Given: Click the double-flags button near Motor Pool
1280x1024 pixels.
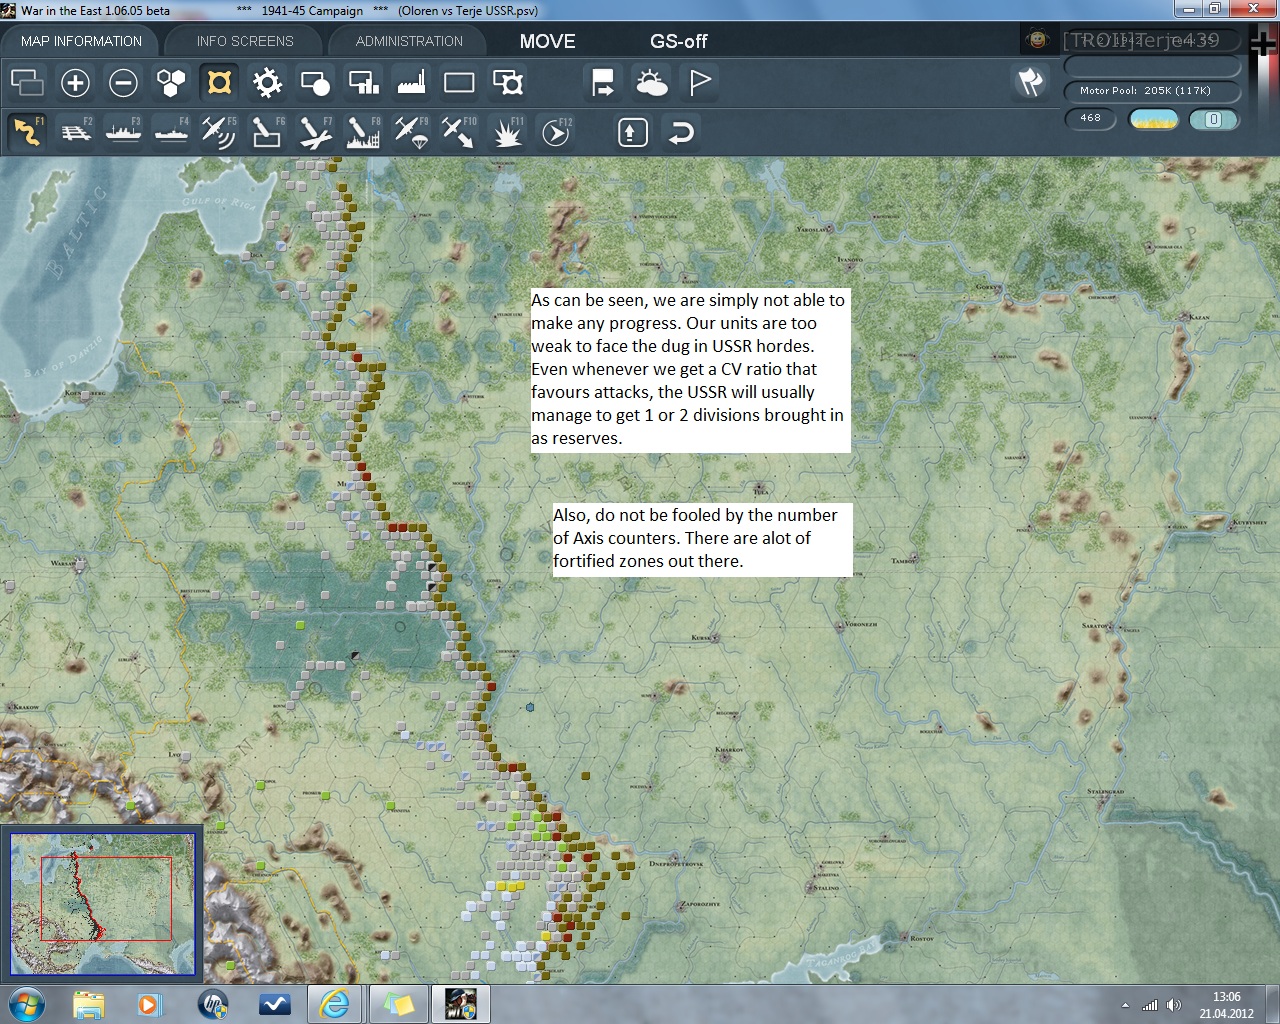Looking at the screenshot, I should point(1031,82).
